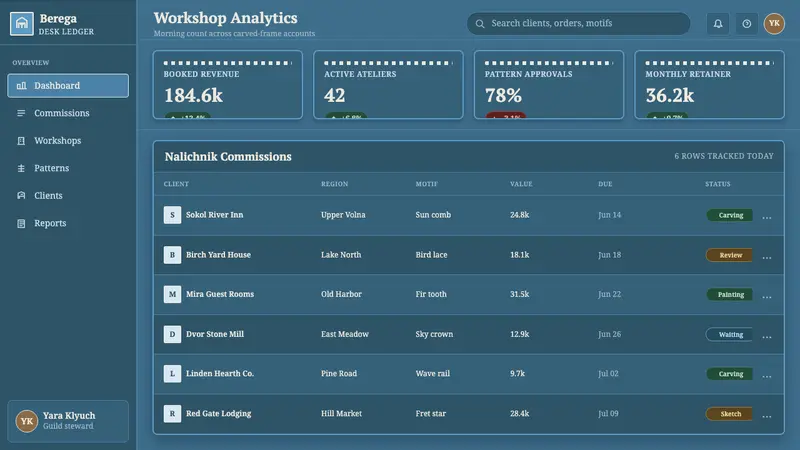Open the Active Ateliers card

(388, 85)
